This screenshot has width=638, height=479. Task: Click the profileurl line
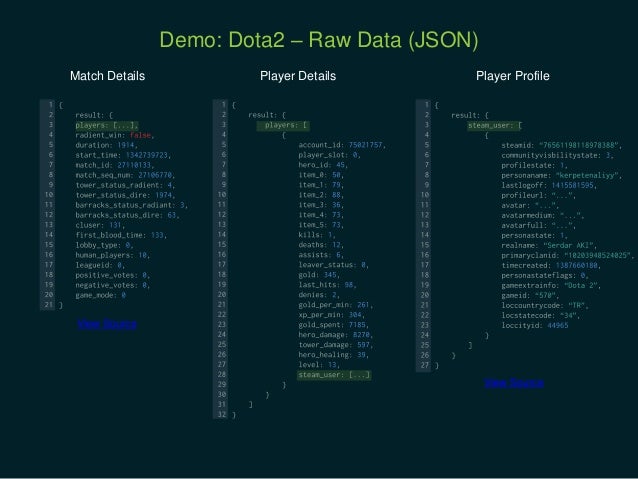tap(539, 195)
